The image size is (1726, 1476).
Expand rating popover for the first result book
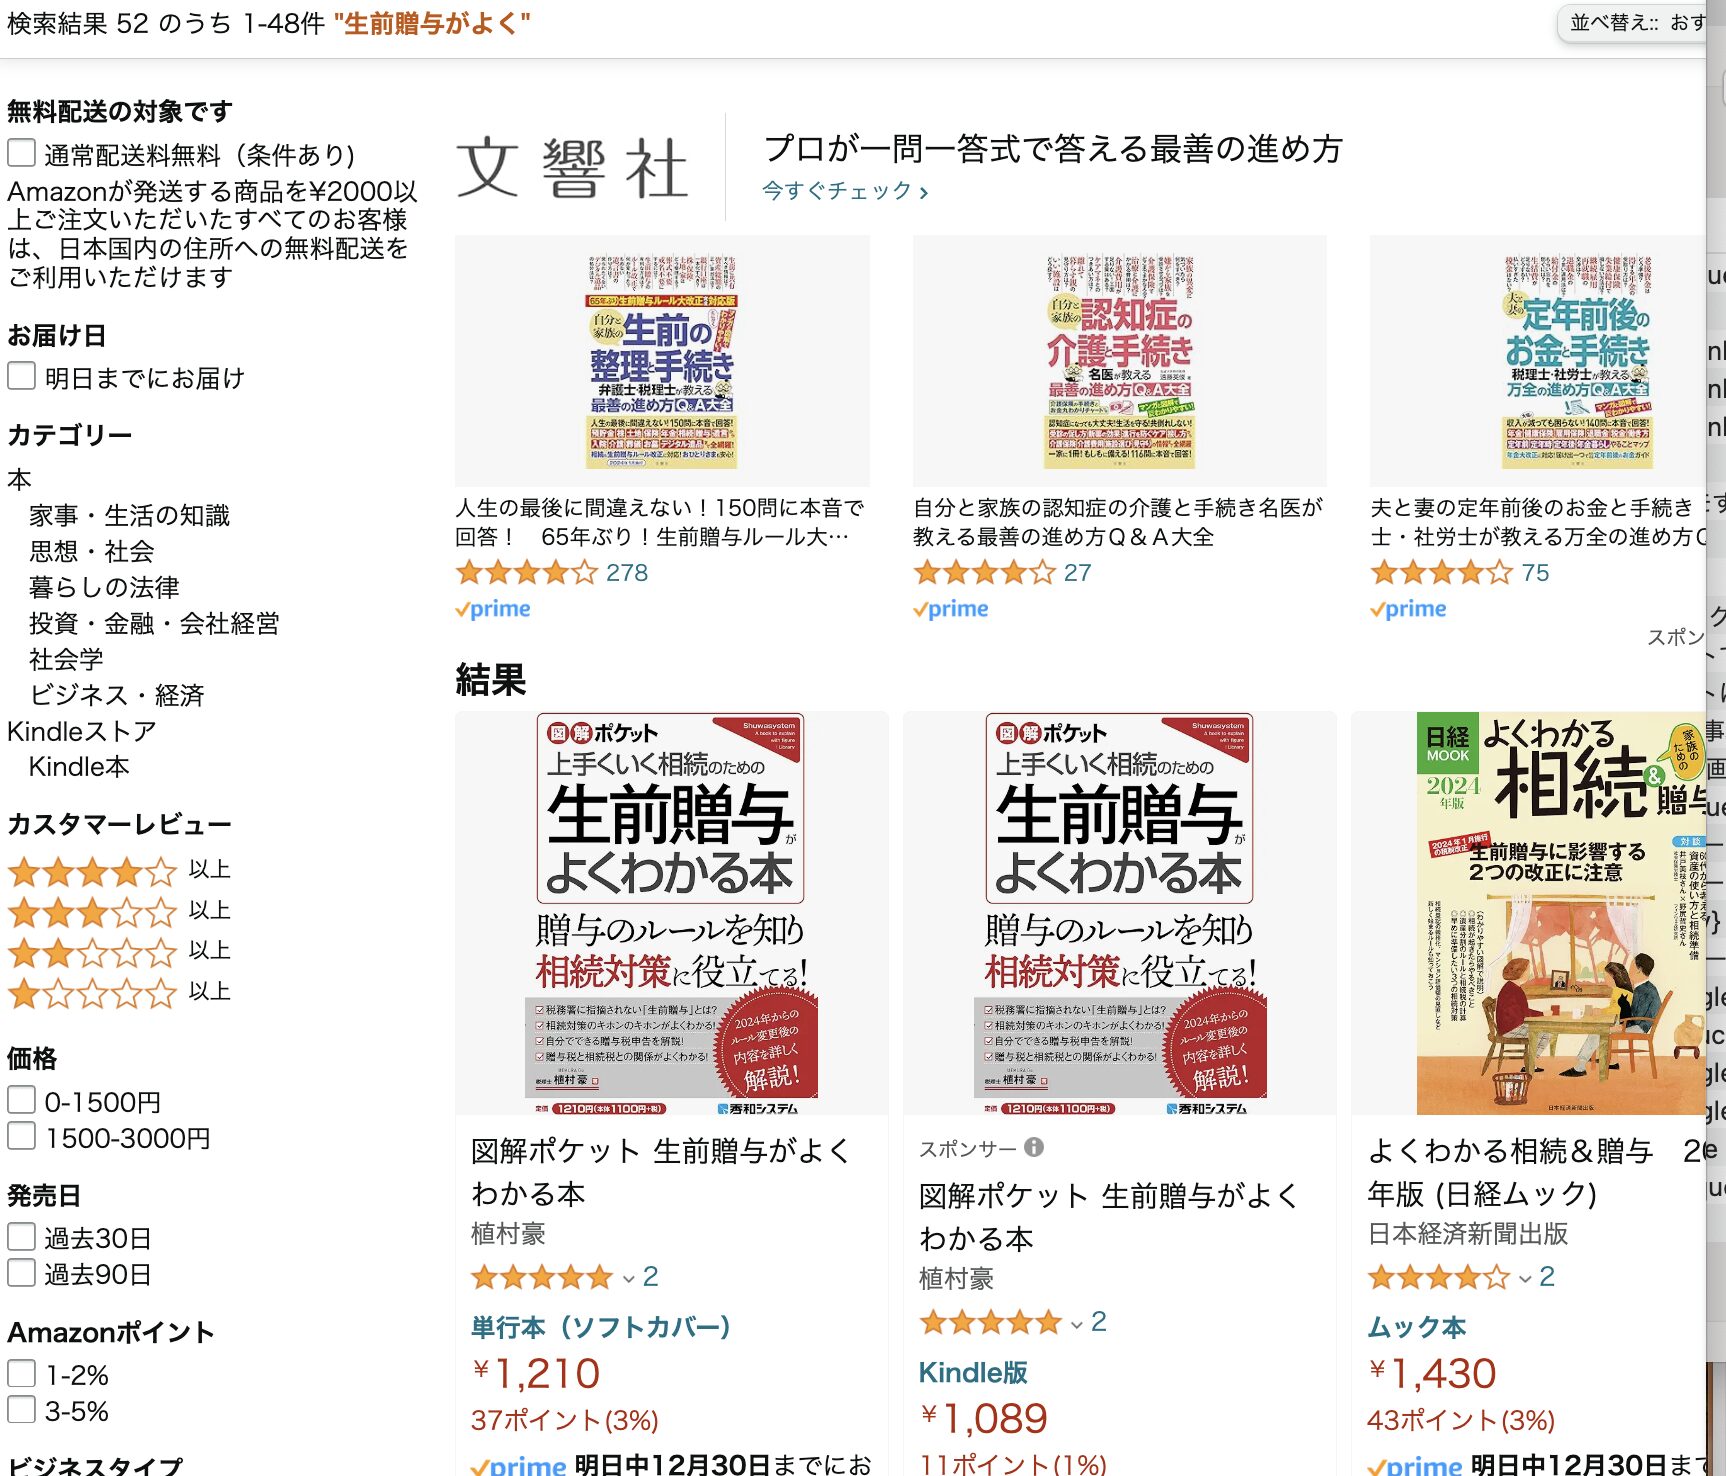click(629, 1278)
